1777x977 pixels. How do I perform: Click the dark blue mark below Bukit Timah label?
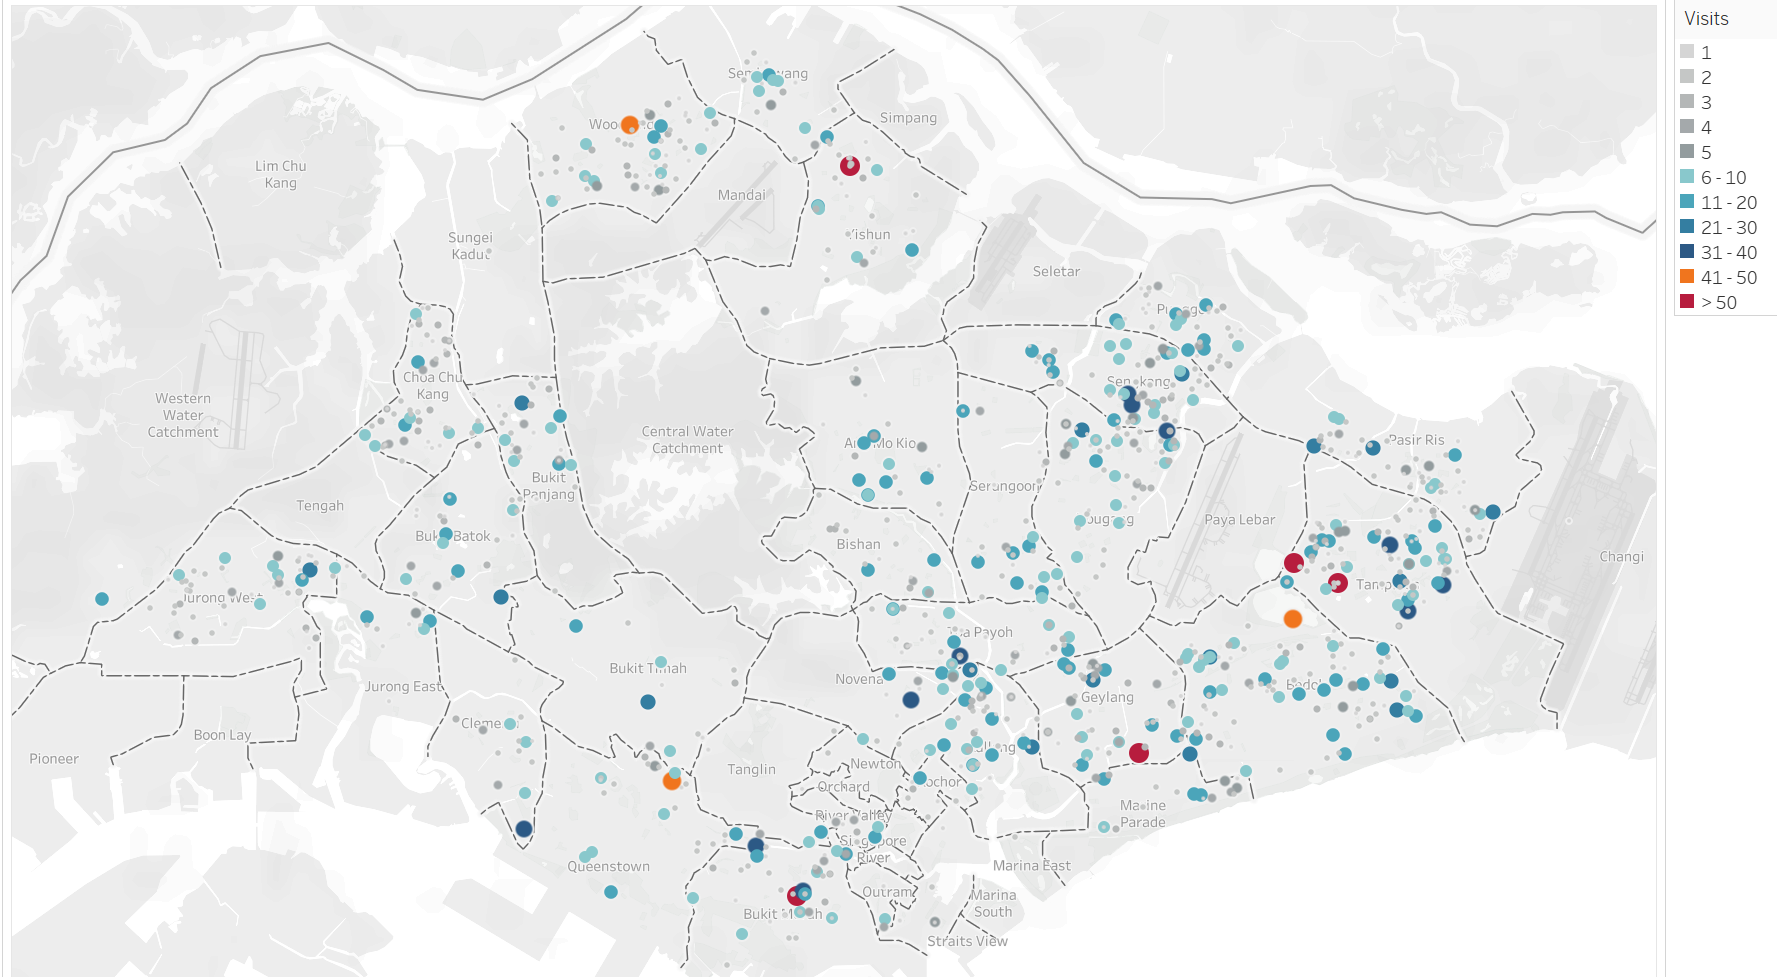tap(648, 702)
